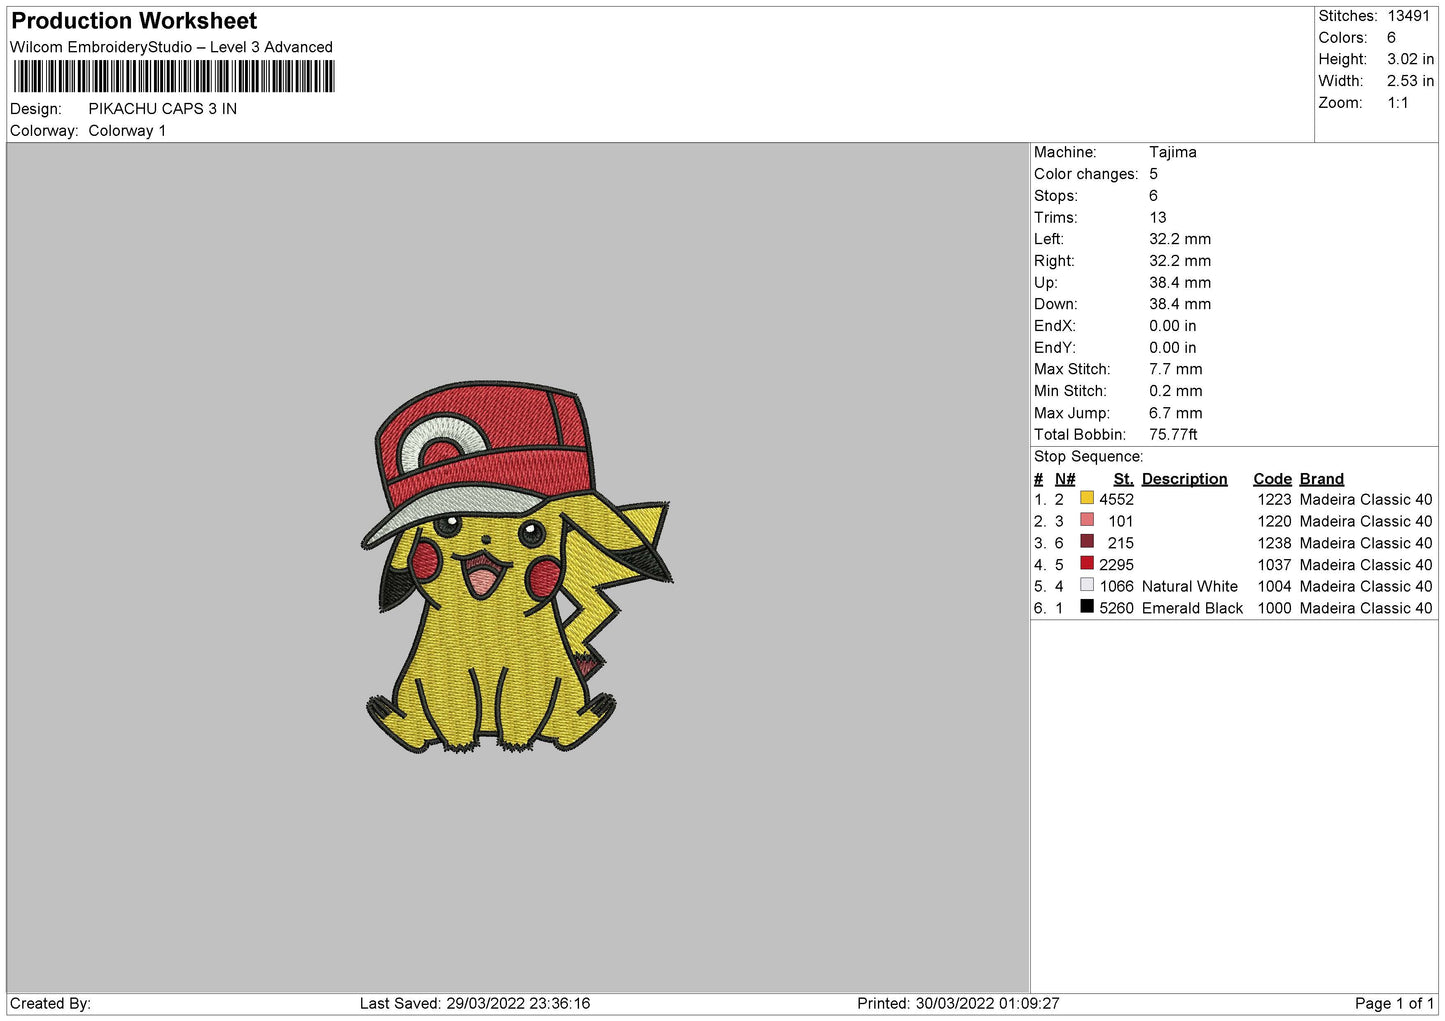The image size is (1445, 1021).
Task: Click the N# column header
Action: [1065, 479]
